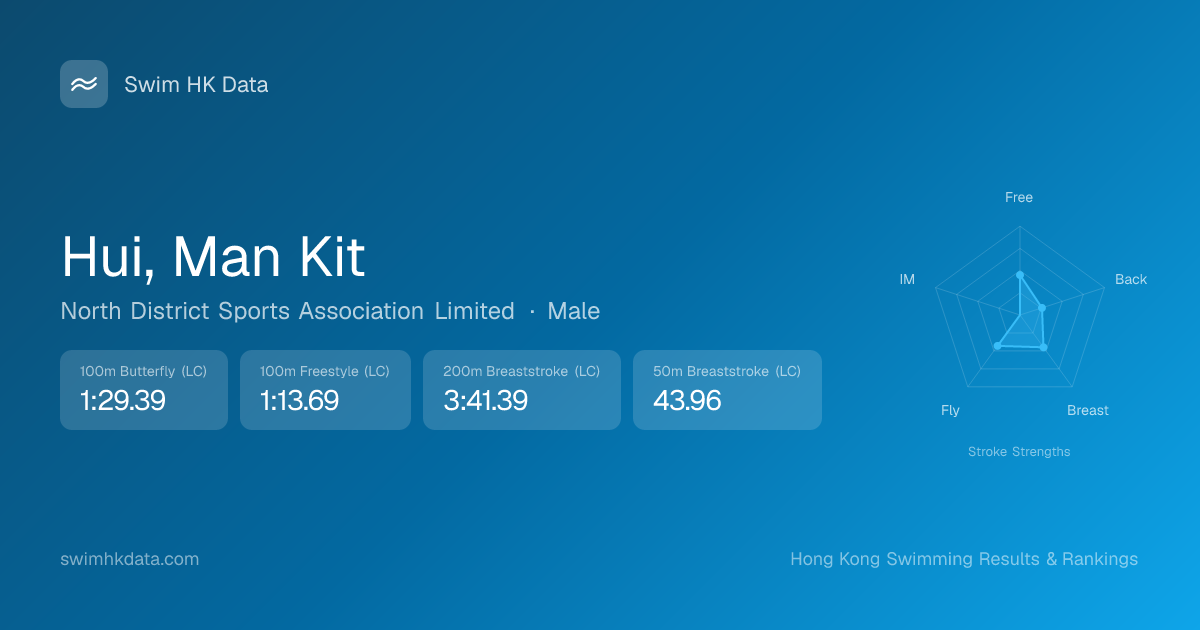Image resolution: width=1200 pixels, height=630 pixels.
Task: Click the IM axis label on radar
Action: (907, 279)
